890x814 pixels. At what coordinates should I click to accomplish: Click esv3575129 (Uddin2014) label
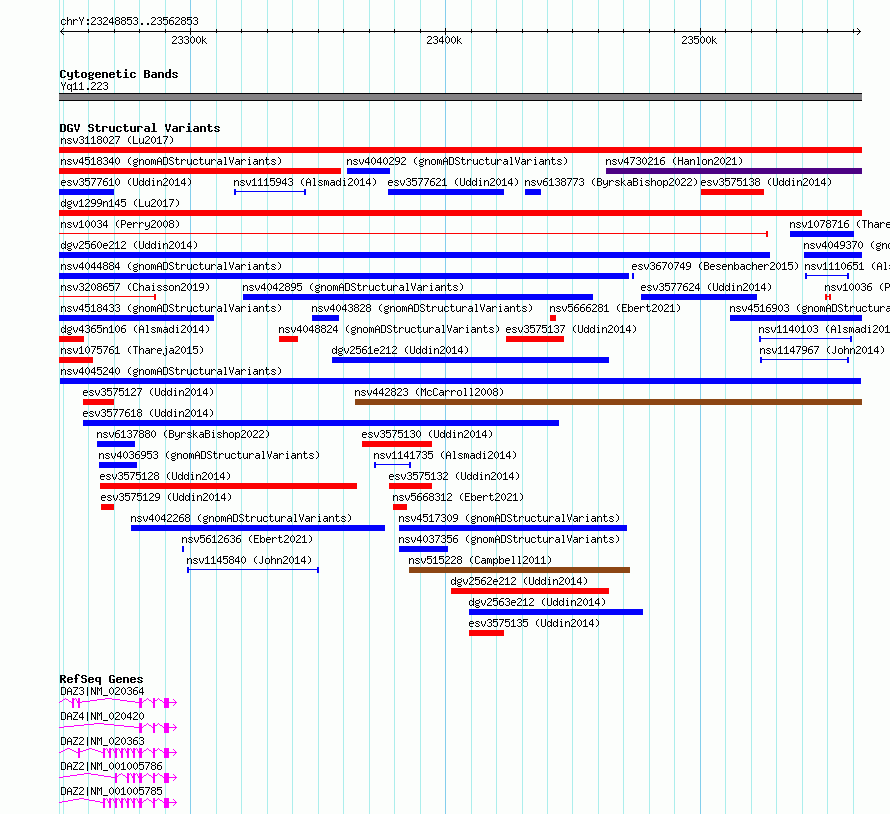click(166, 497)
